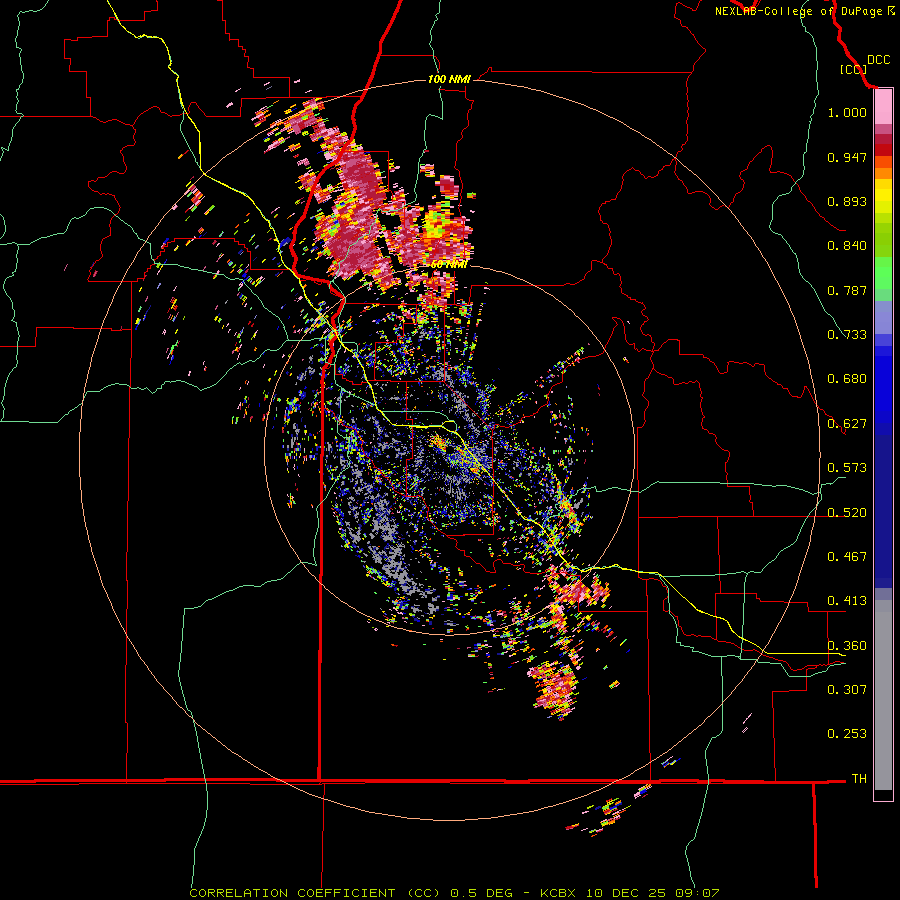
Task: Click the TH threshold label
Action: (x=859, y=779)
